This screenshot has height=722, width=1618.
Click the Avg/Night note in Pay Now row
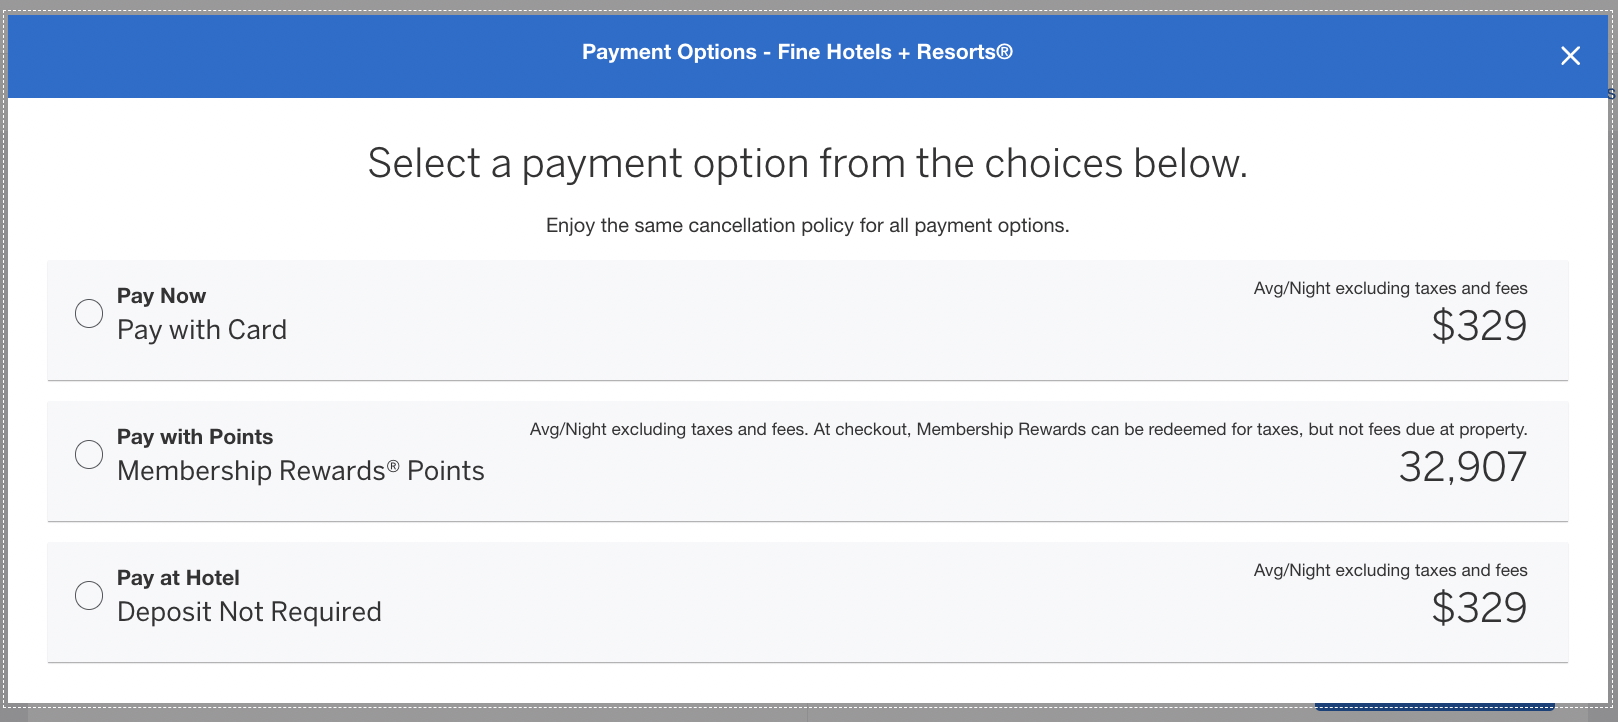1390,289
